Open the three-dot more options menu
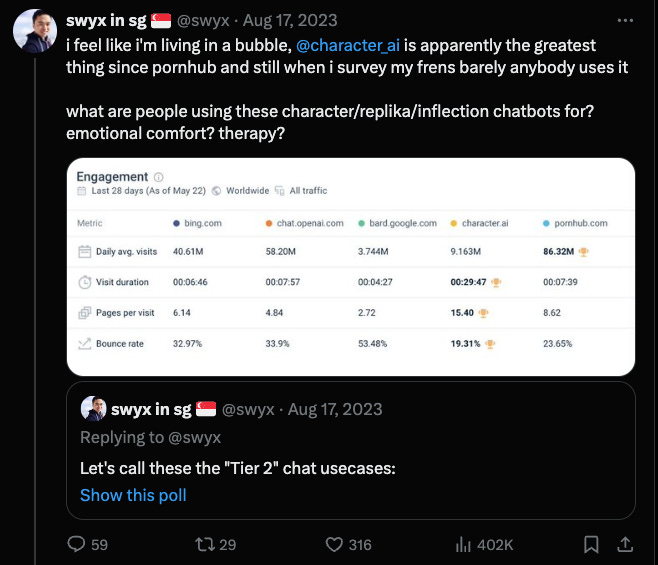Viewport: 658px width, 565px height. pos(625,20)
